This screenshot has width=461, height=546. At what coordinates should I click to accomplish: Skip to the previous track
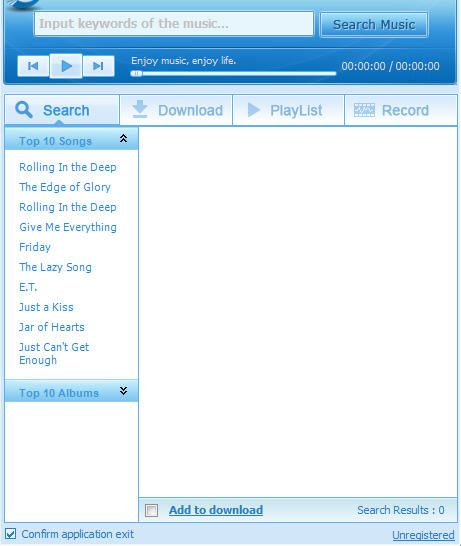[x=33, y=66]
